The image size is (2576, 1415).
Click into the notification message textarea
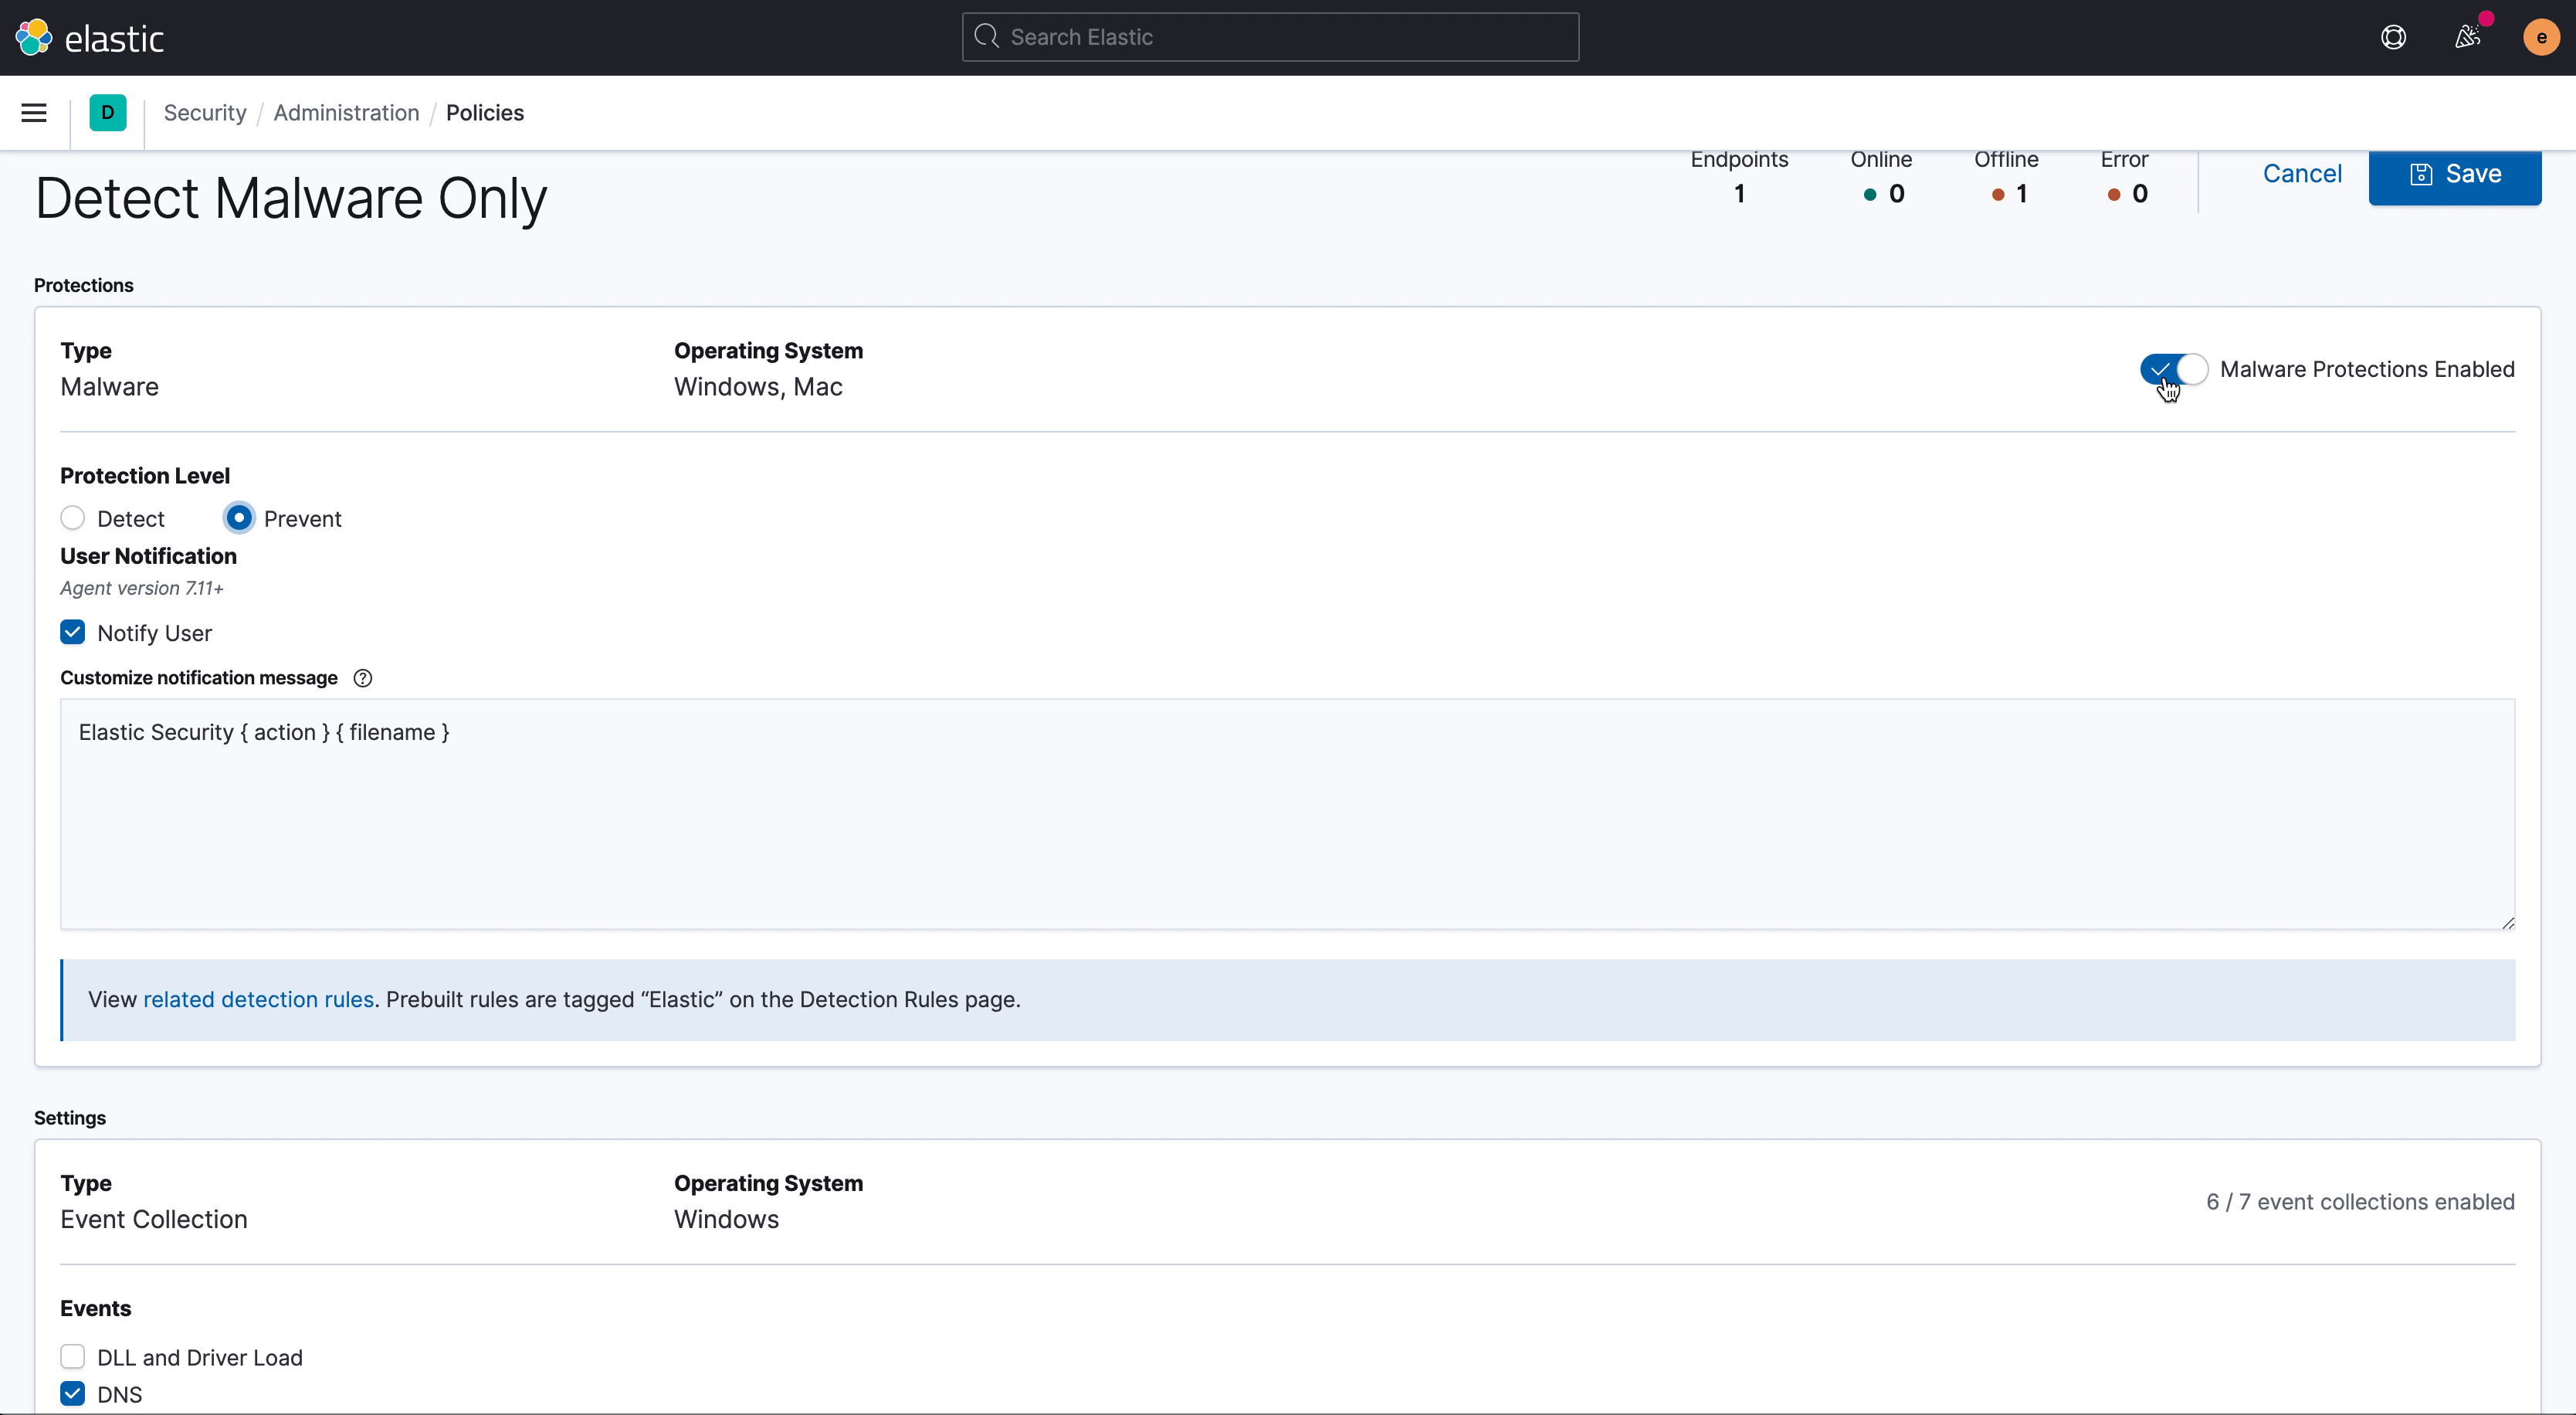pyautogui.click(x=1287, y=815)
